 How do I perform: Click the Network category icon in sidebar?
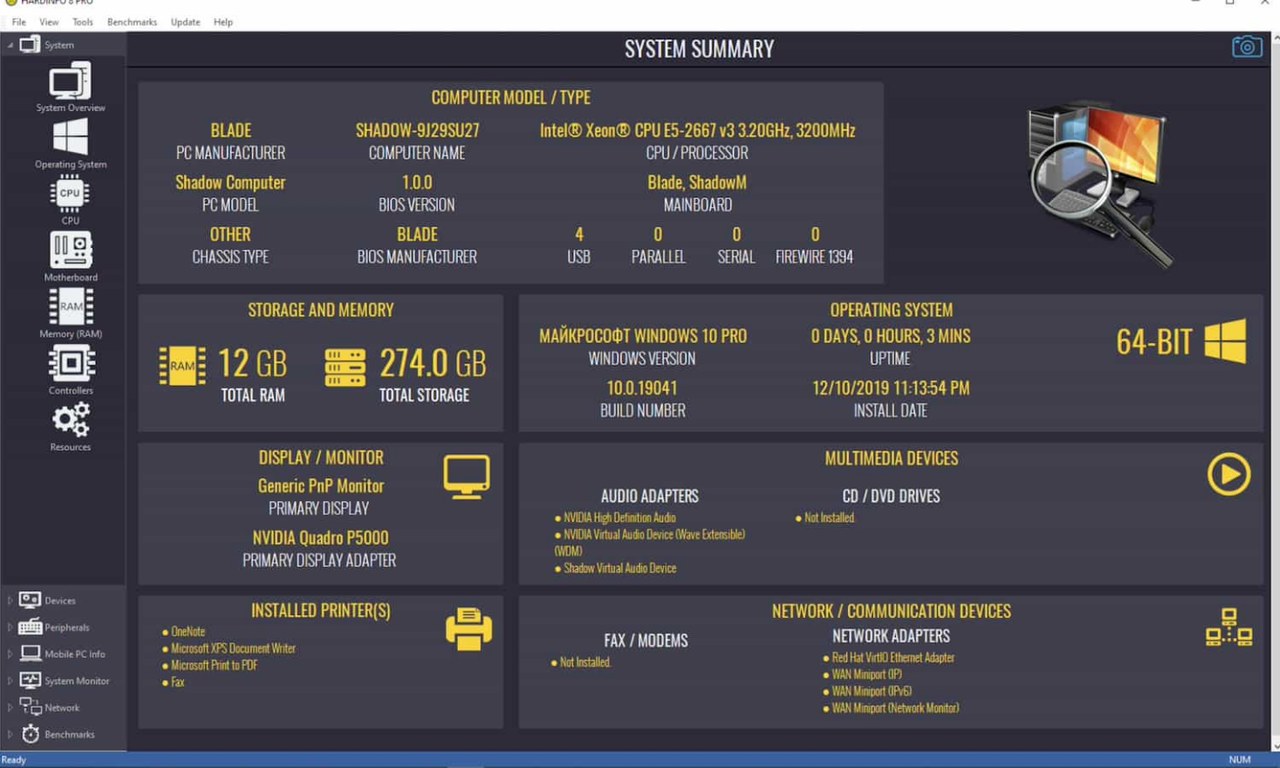tap(30, 707)
